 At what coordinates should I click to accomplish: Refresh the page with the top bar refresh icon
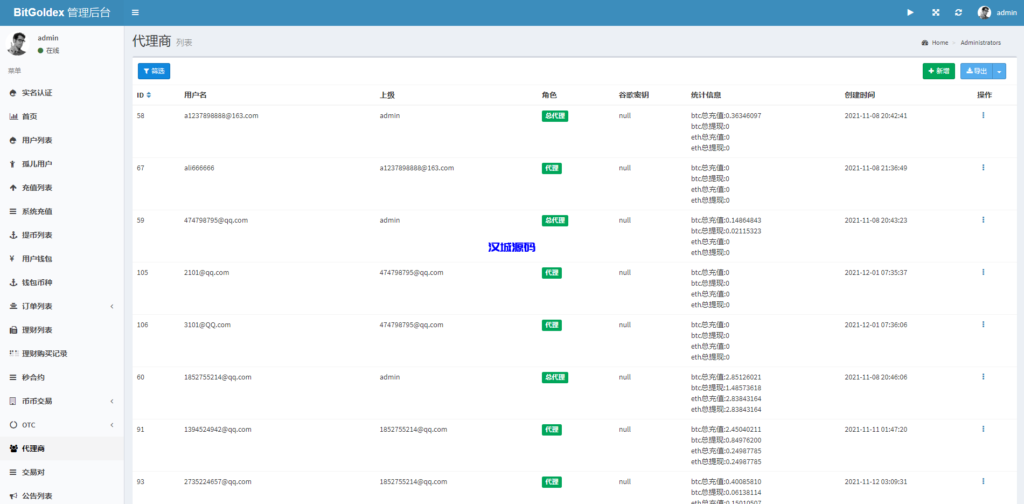(x=958, y=12)
